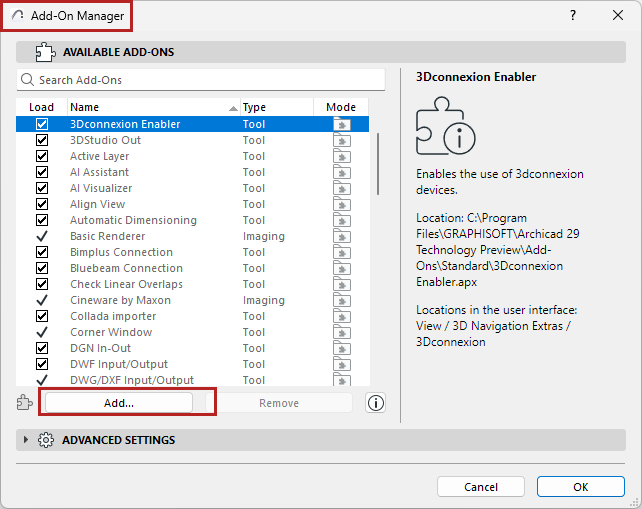Image resolution: width=642 pixels, height=509 pixels.
Task: Sort add-ons by the Type column
Action: [275, 107]
